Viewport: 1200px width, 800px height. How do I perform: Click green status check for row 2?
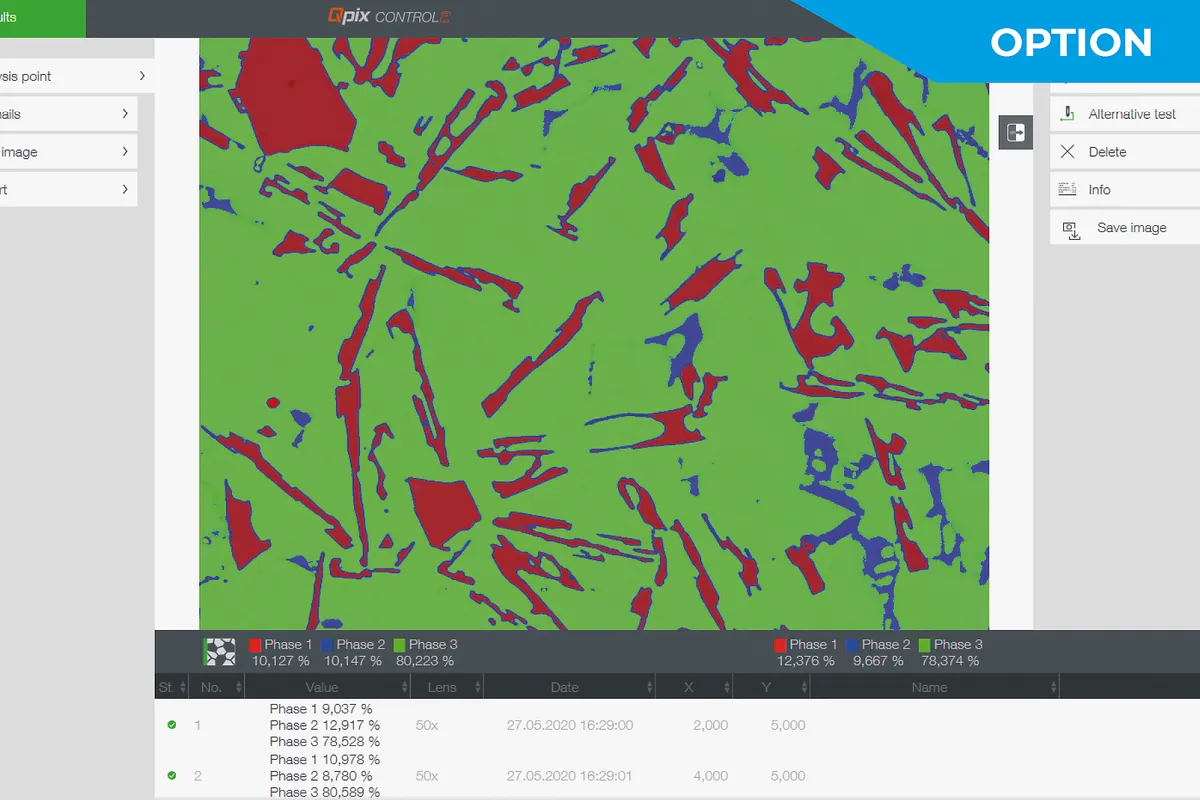172,775
